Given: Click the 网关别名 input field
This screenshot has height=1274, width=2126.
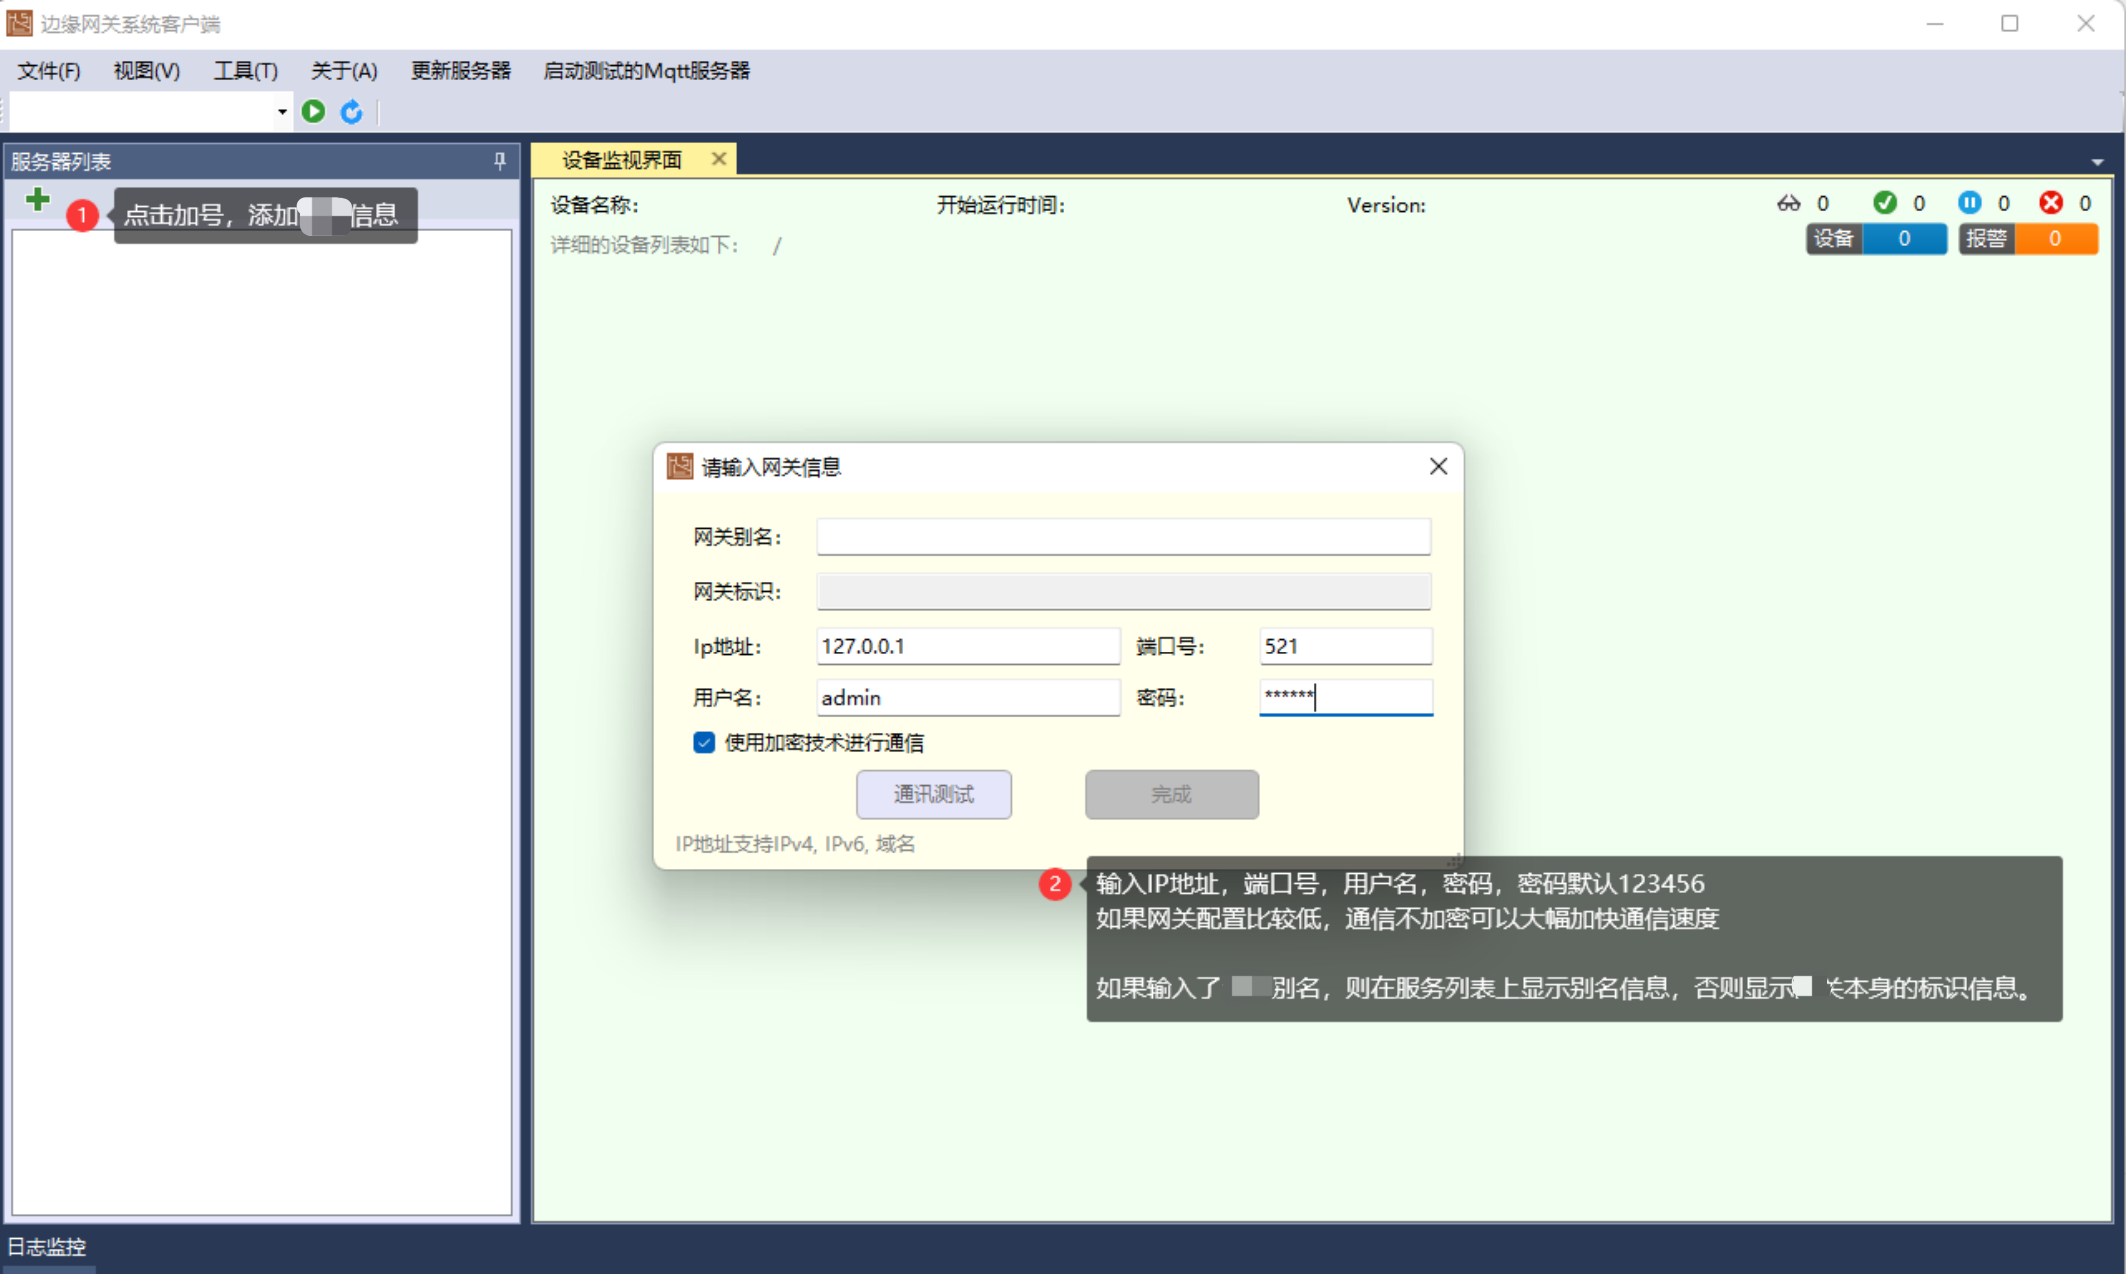Looking at the screenshot, I should click(x=1122, y=537).
